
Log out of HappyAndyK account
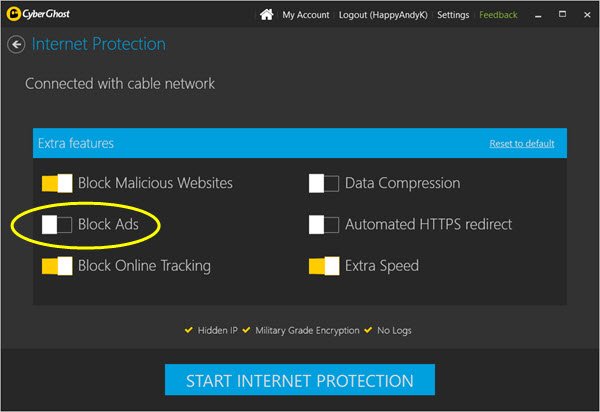click(x=384, y=15)
